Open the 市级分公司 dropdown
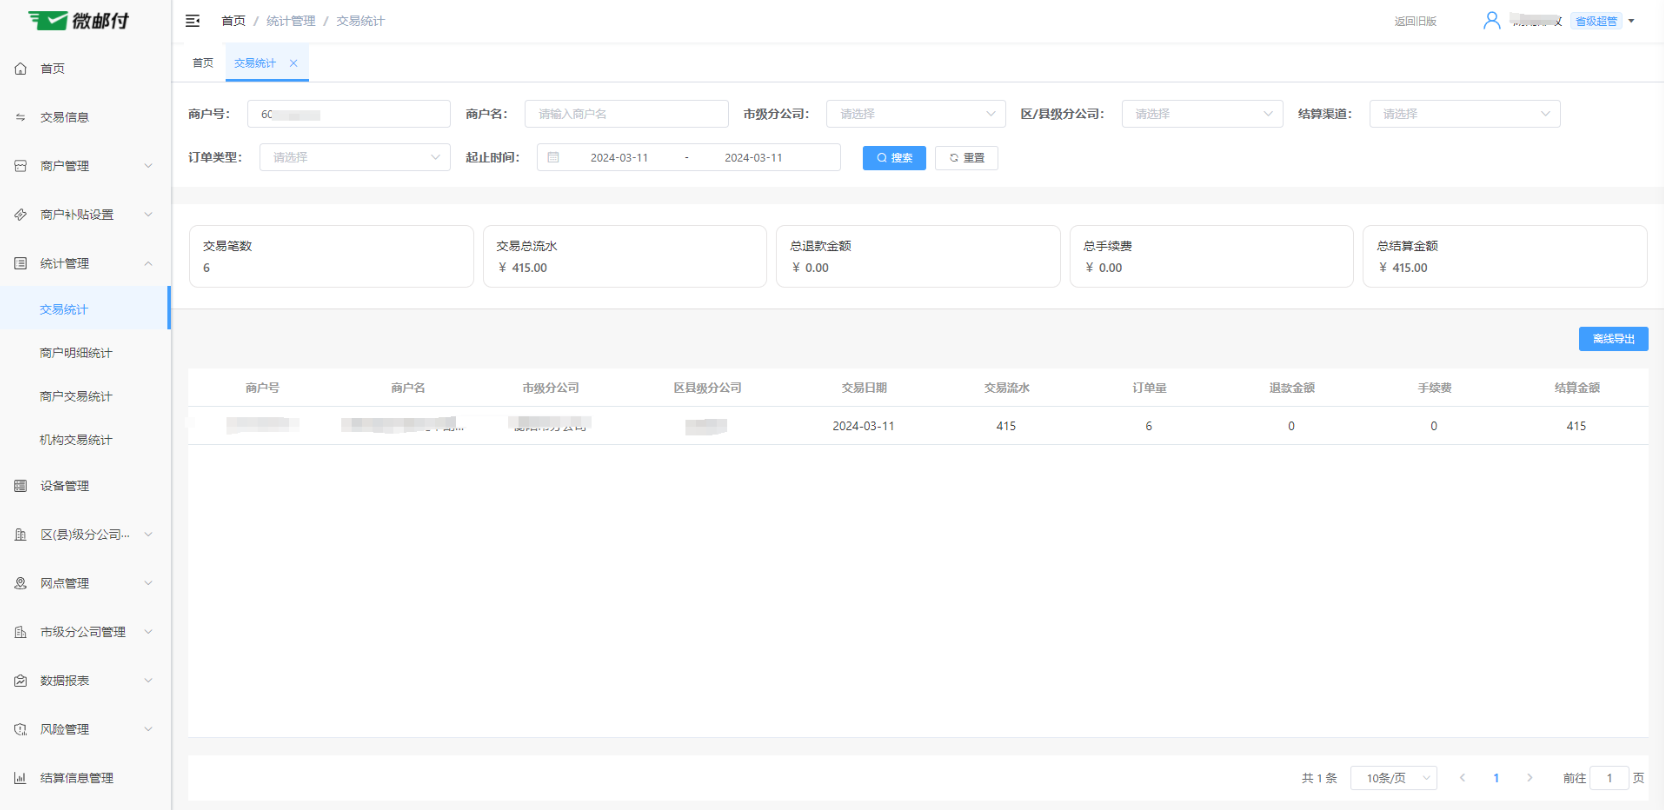The width and height of the screenshot is (1664, 810). (915, 114)
